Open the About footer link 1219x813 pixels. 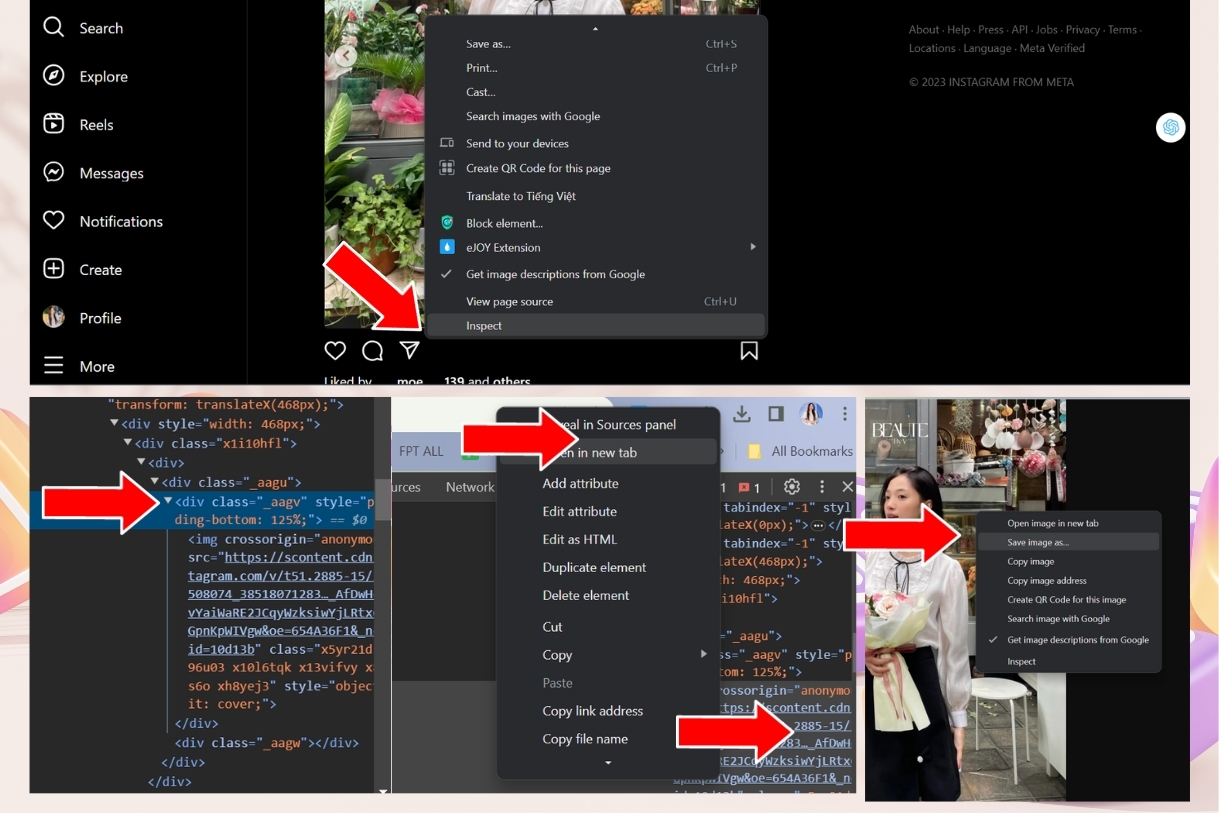[x=923, y=30]
